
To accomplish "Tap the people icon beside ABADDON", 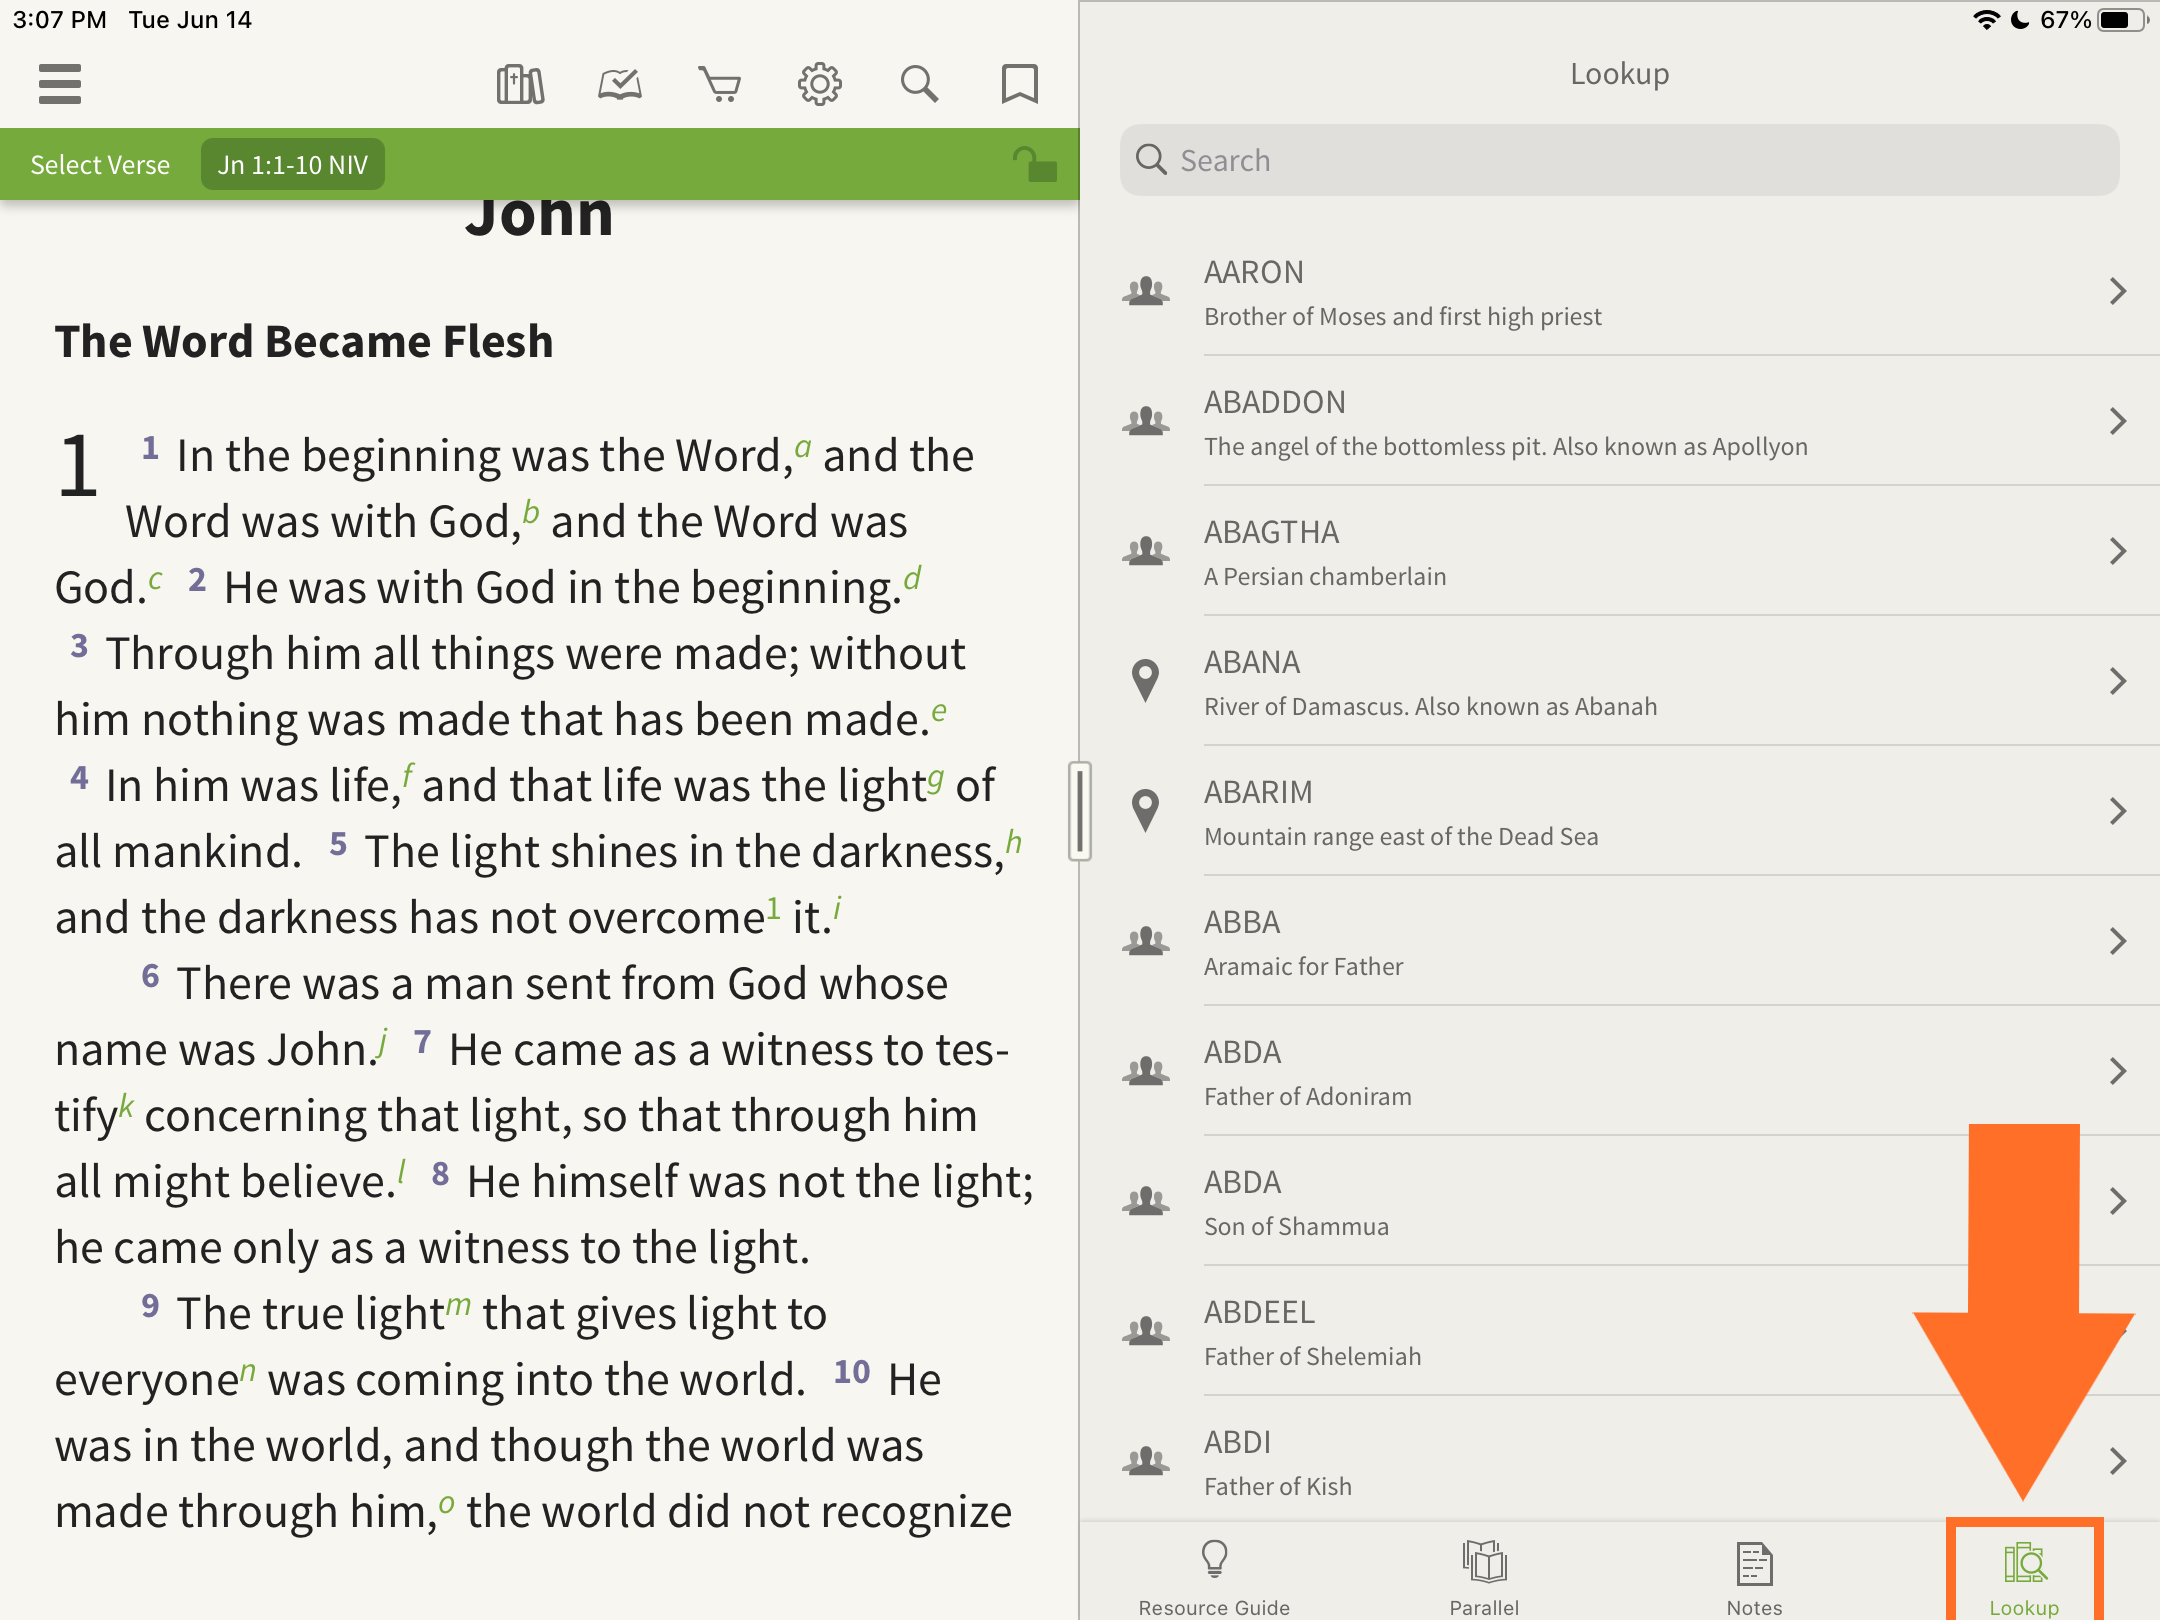I will coord(1146,421).
